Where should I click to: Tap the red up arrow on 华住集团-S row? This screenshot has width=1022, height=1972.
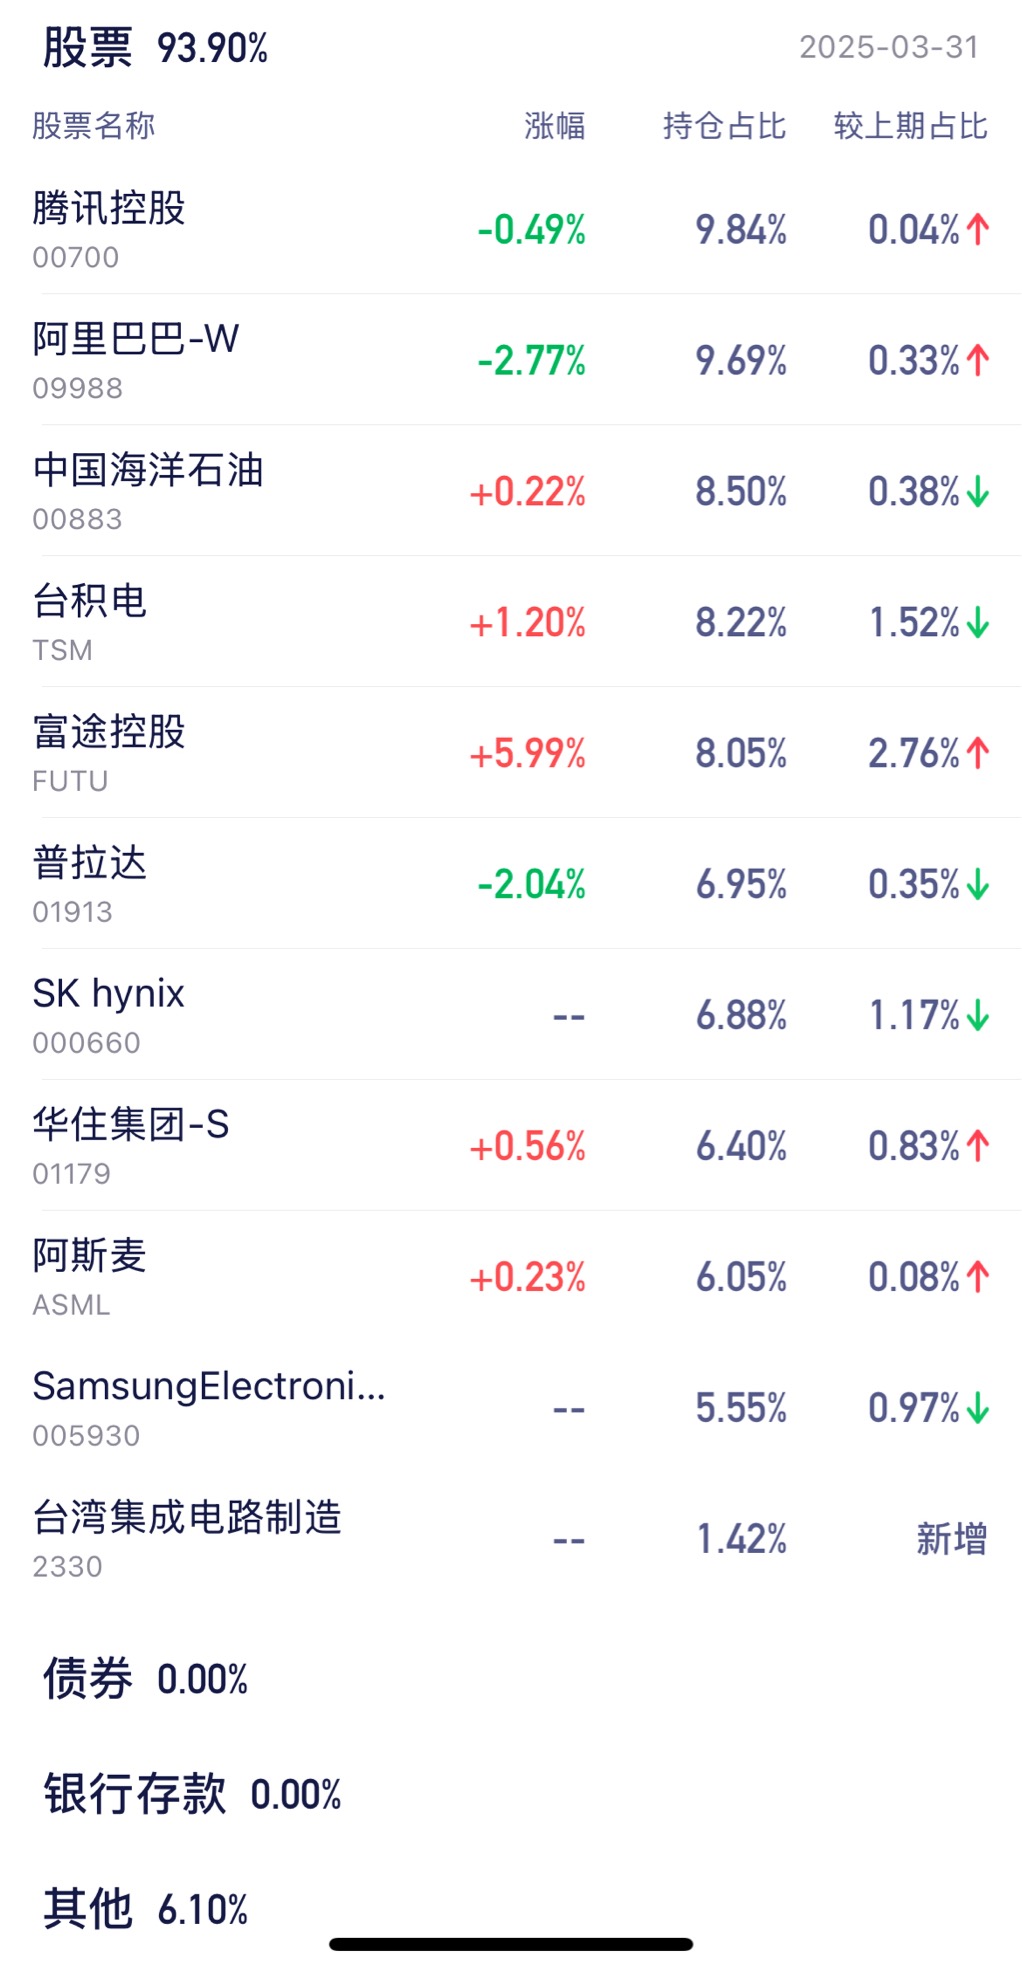coord(978,1147)
